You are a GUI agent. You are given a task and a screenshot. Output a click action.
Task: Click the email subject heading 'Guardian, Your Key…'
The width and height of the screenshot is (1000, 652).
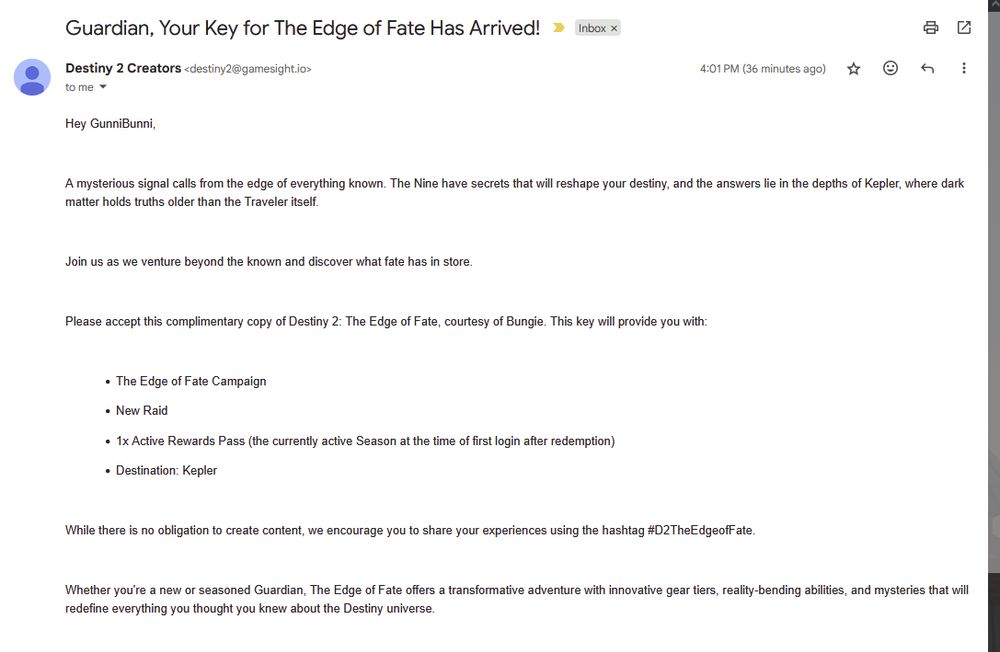pos(302,28)
